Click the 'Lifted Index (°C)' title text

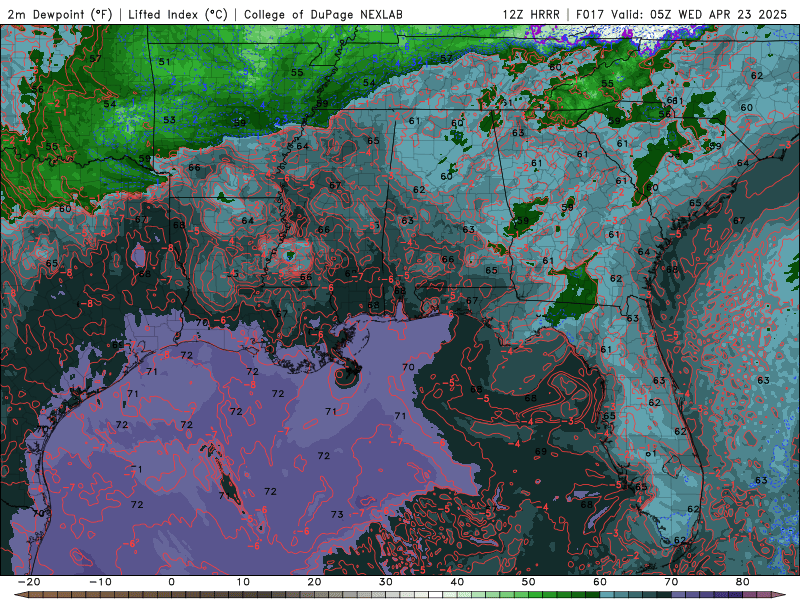(178, 14)
